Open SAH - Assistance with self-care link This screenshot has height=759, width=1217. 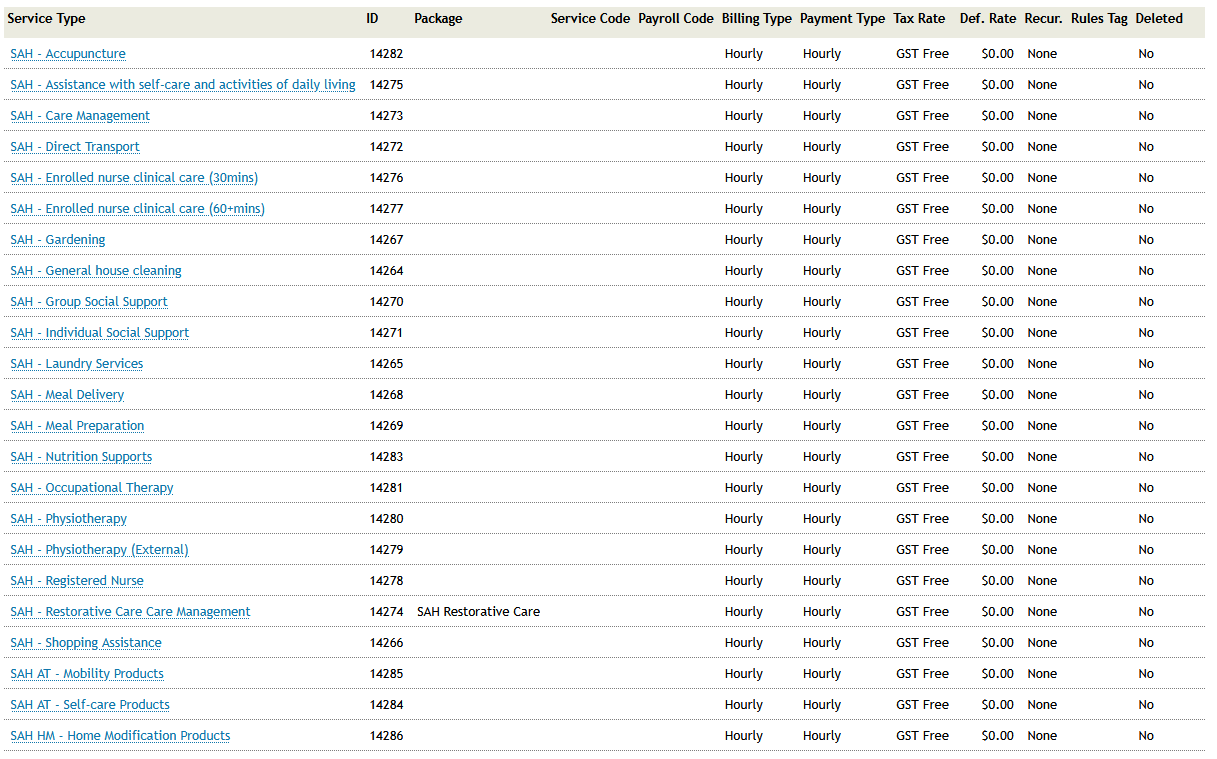pos(183,84)
